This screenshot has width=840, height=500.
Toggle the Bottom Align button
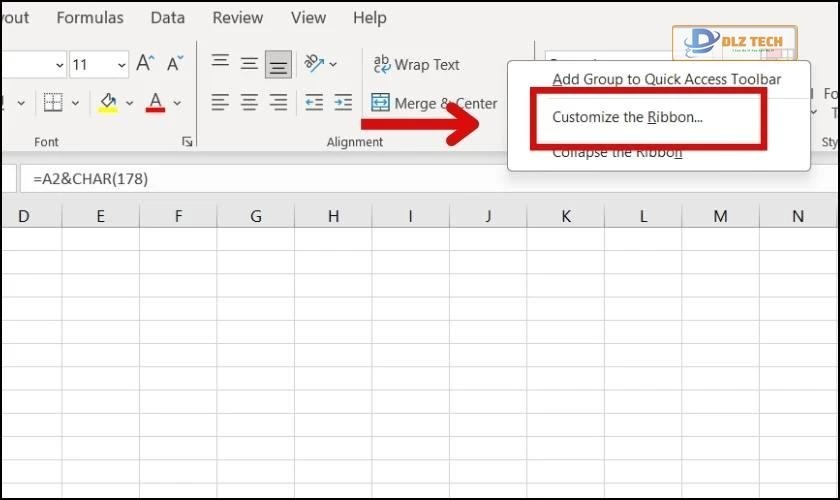pyautogui.click(x=278, y=65)
